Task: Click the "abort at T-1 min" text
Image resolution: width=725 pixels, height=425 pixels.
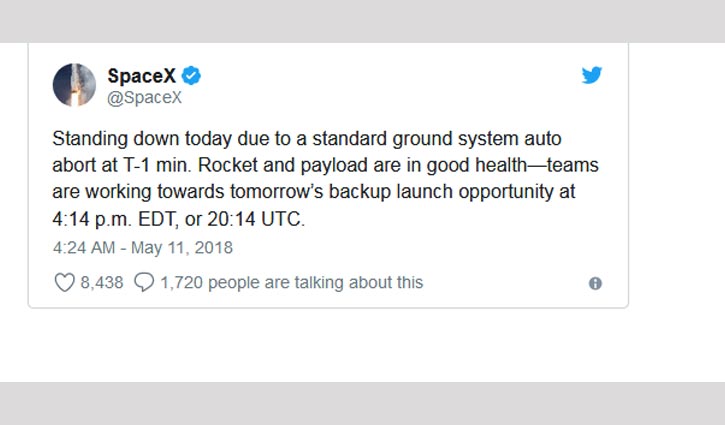Action: coord(122,165)
